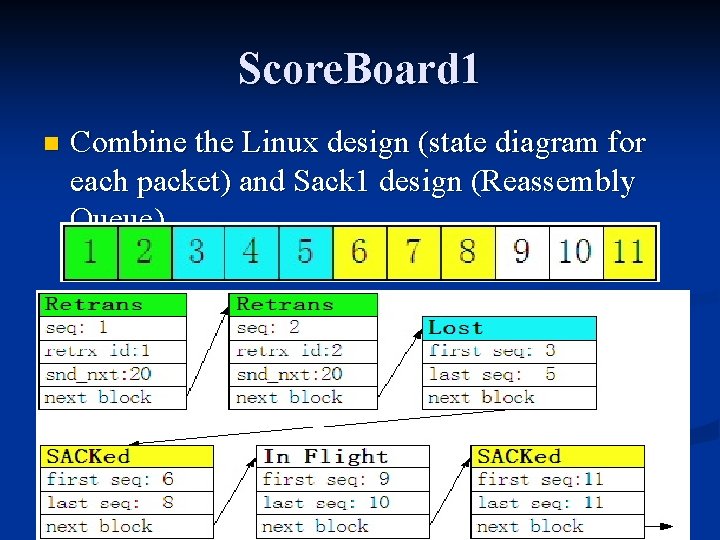Image resolution: width=720 pixels, height=540 pixels.
Task: Click the text line starting 'Combine the Linux design'
Action: [x=358, y=143]
